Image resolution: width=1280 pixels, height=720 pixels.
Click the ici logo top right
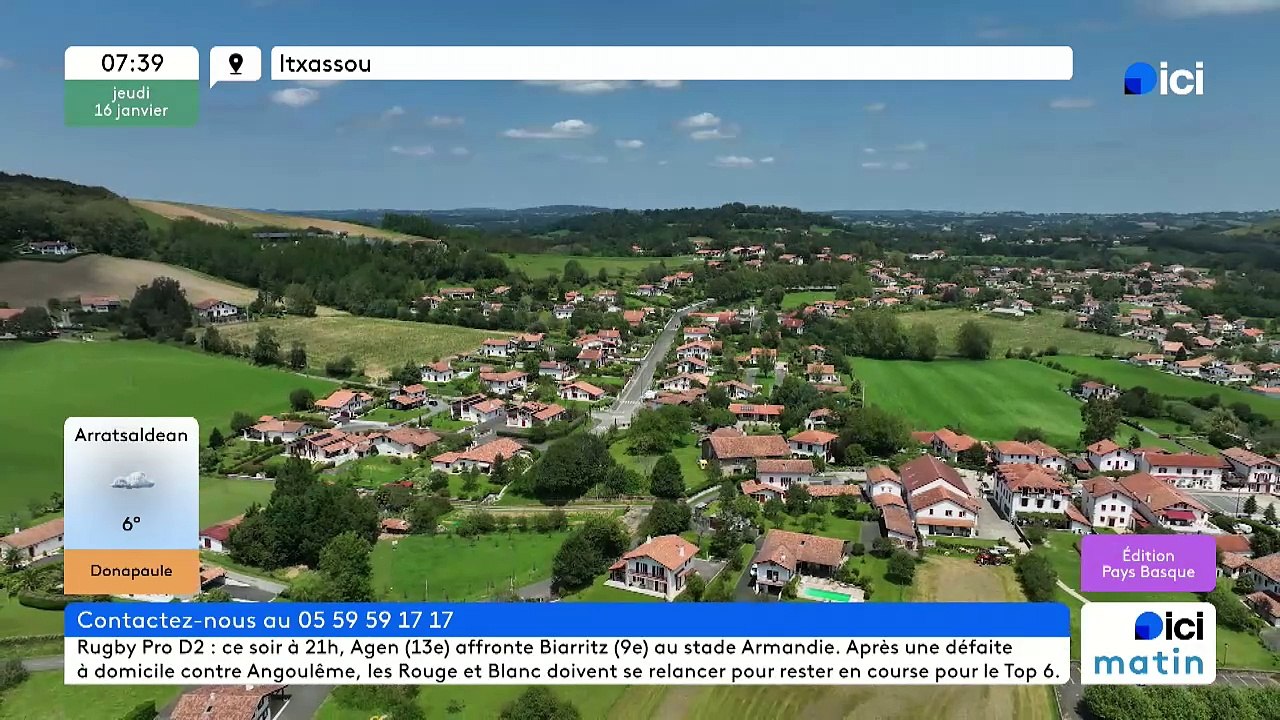(1164, 79)
